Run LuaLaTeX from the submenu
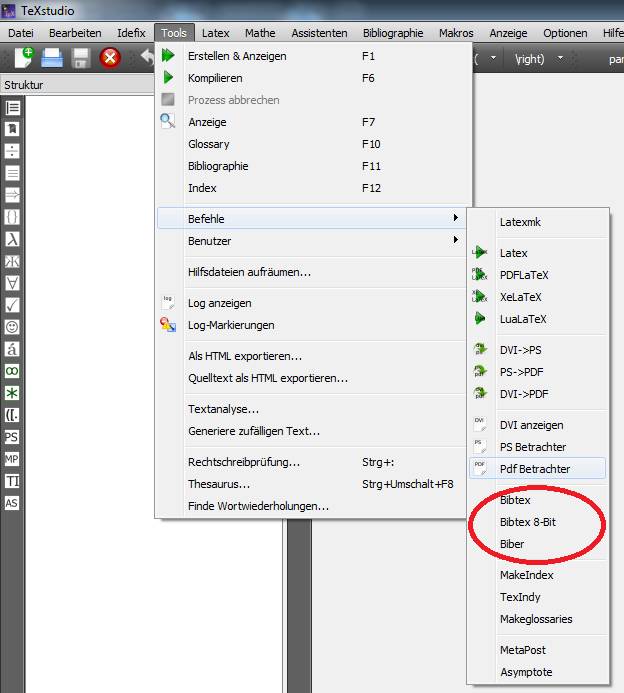624x693 pixels. 538,319
